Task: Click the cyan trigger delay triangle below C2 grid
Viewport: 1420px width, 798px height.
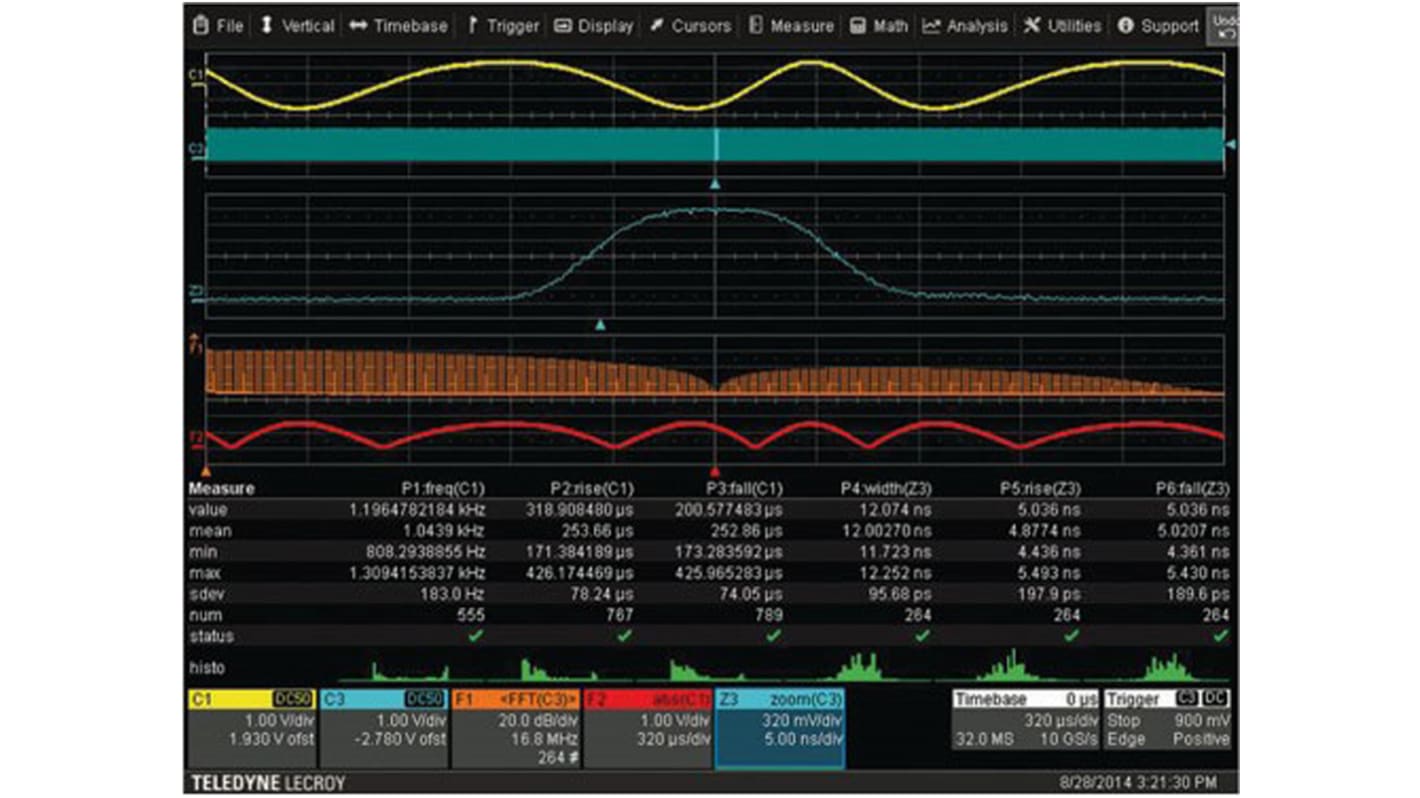Action: [x=714, y=184]
